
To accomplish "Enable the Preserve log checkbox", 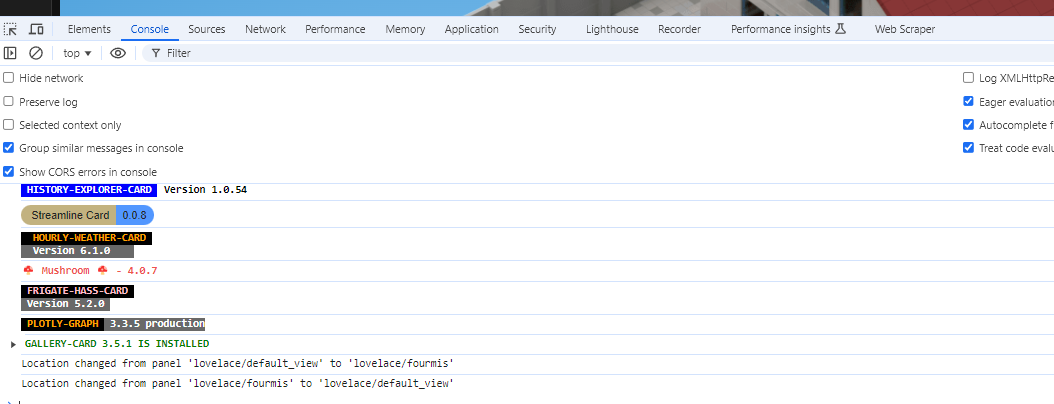I will tap(9, 102).
